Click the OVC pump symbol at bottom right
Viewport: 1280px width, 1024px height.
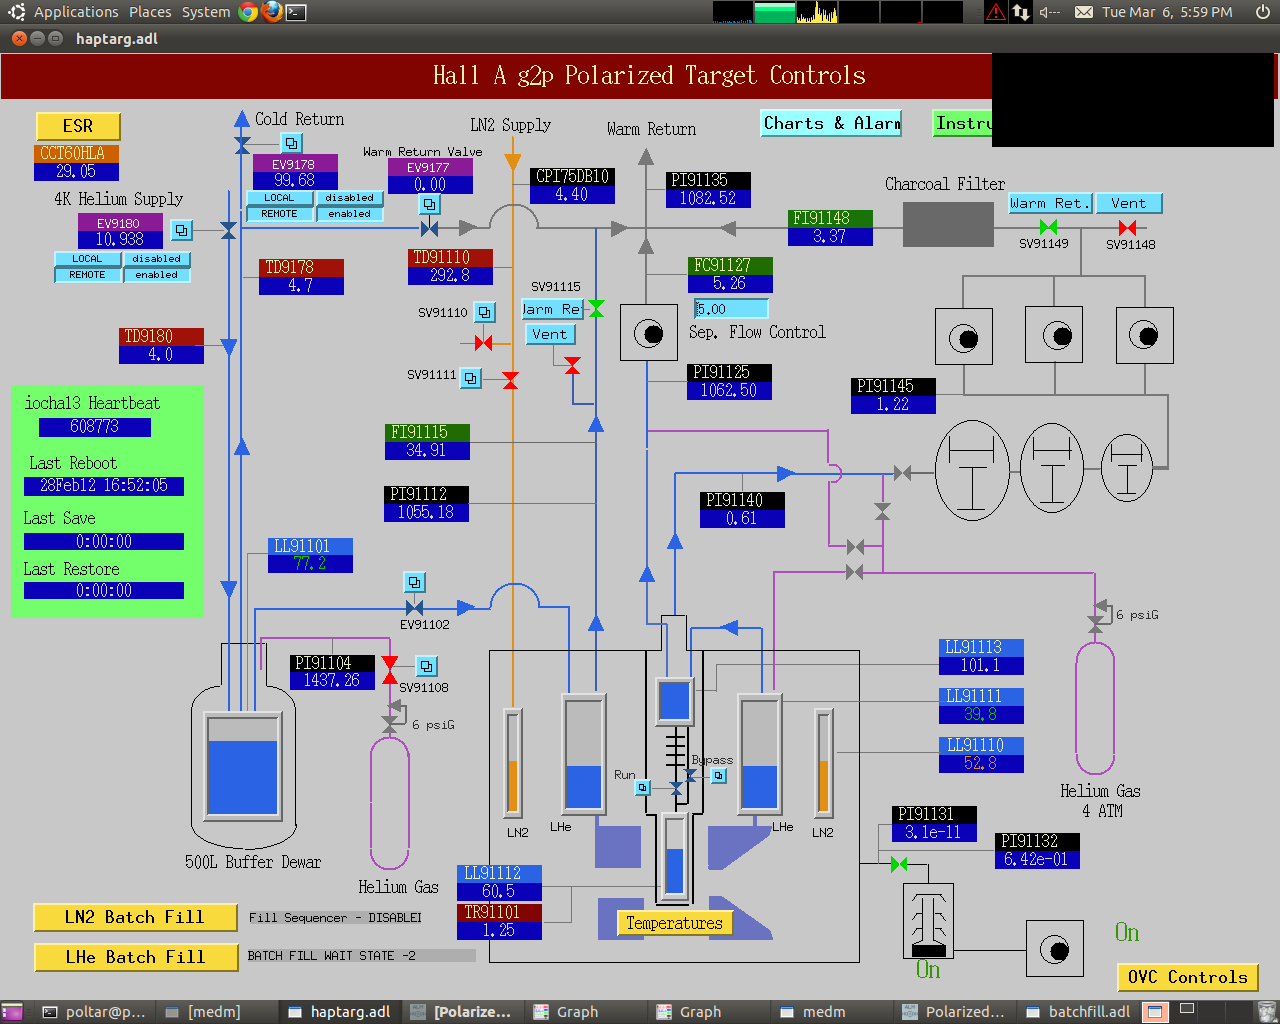1054,949
